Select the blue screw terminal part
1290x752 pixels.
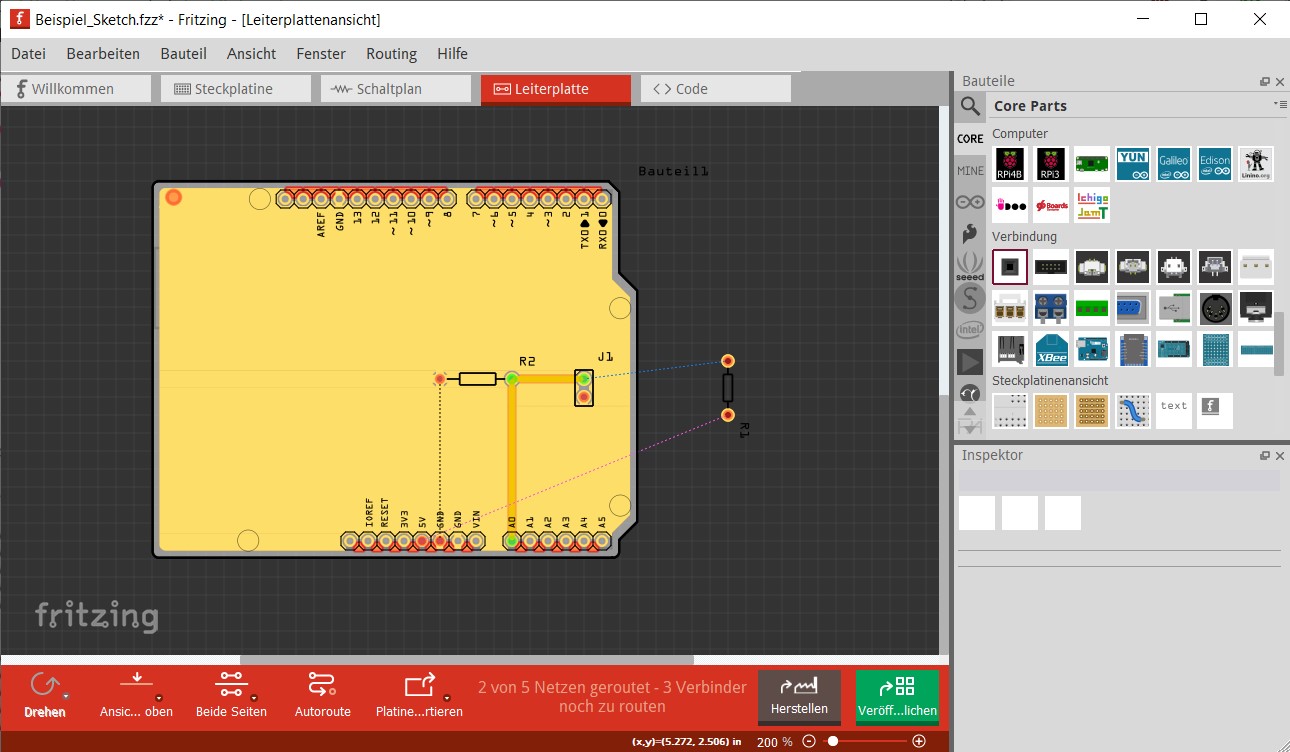(1051, 308)
